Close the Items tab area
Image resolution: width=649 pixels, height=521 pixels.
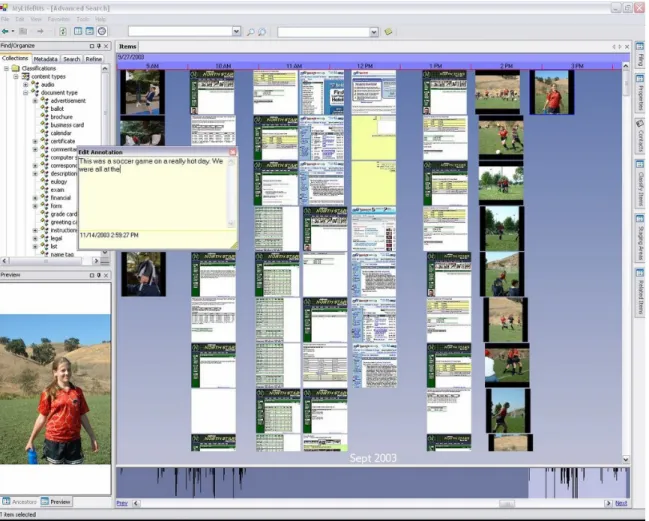click(627, 47)
